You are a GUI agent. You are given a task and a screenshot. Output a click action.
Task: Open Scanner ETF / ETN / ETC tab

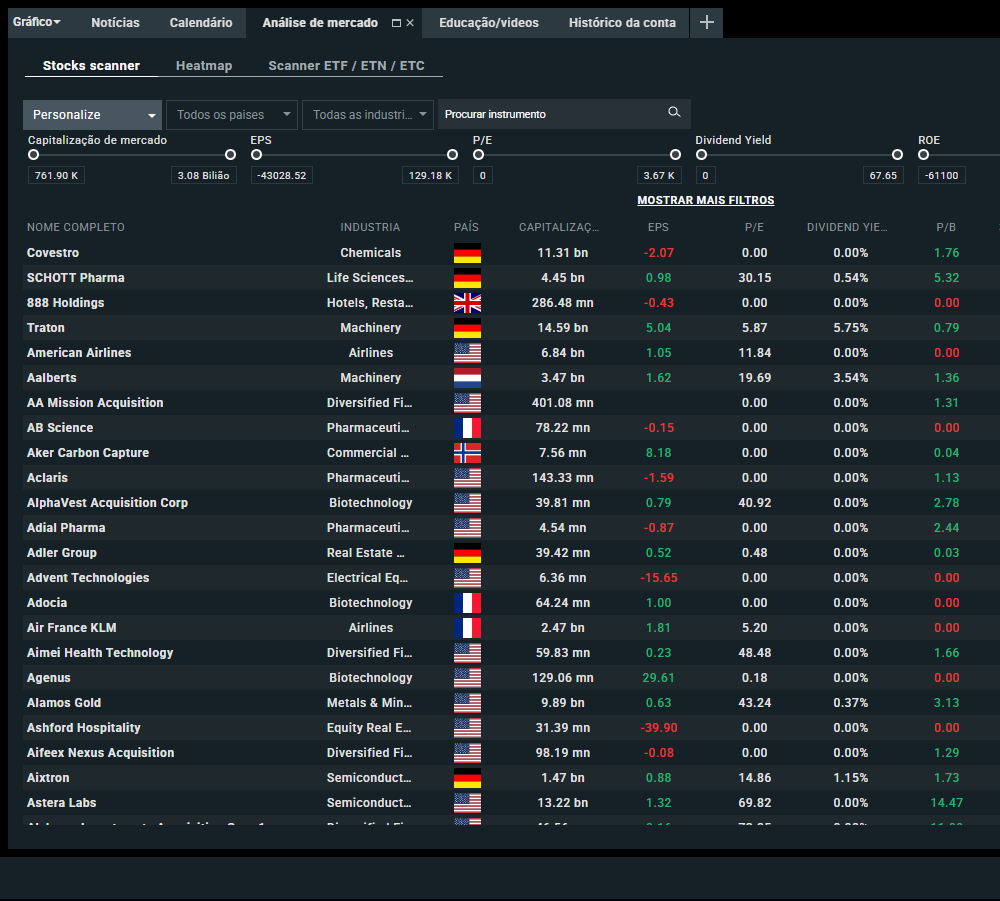[346, 66]
